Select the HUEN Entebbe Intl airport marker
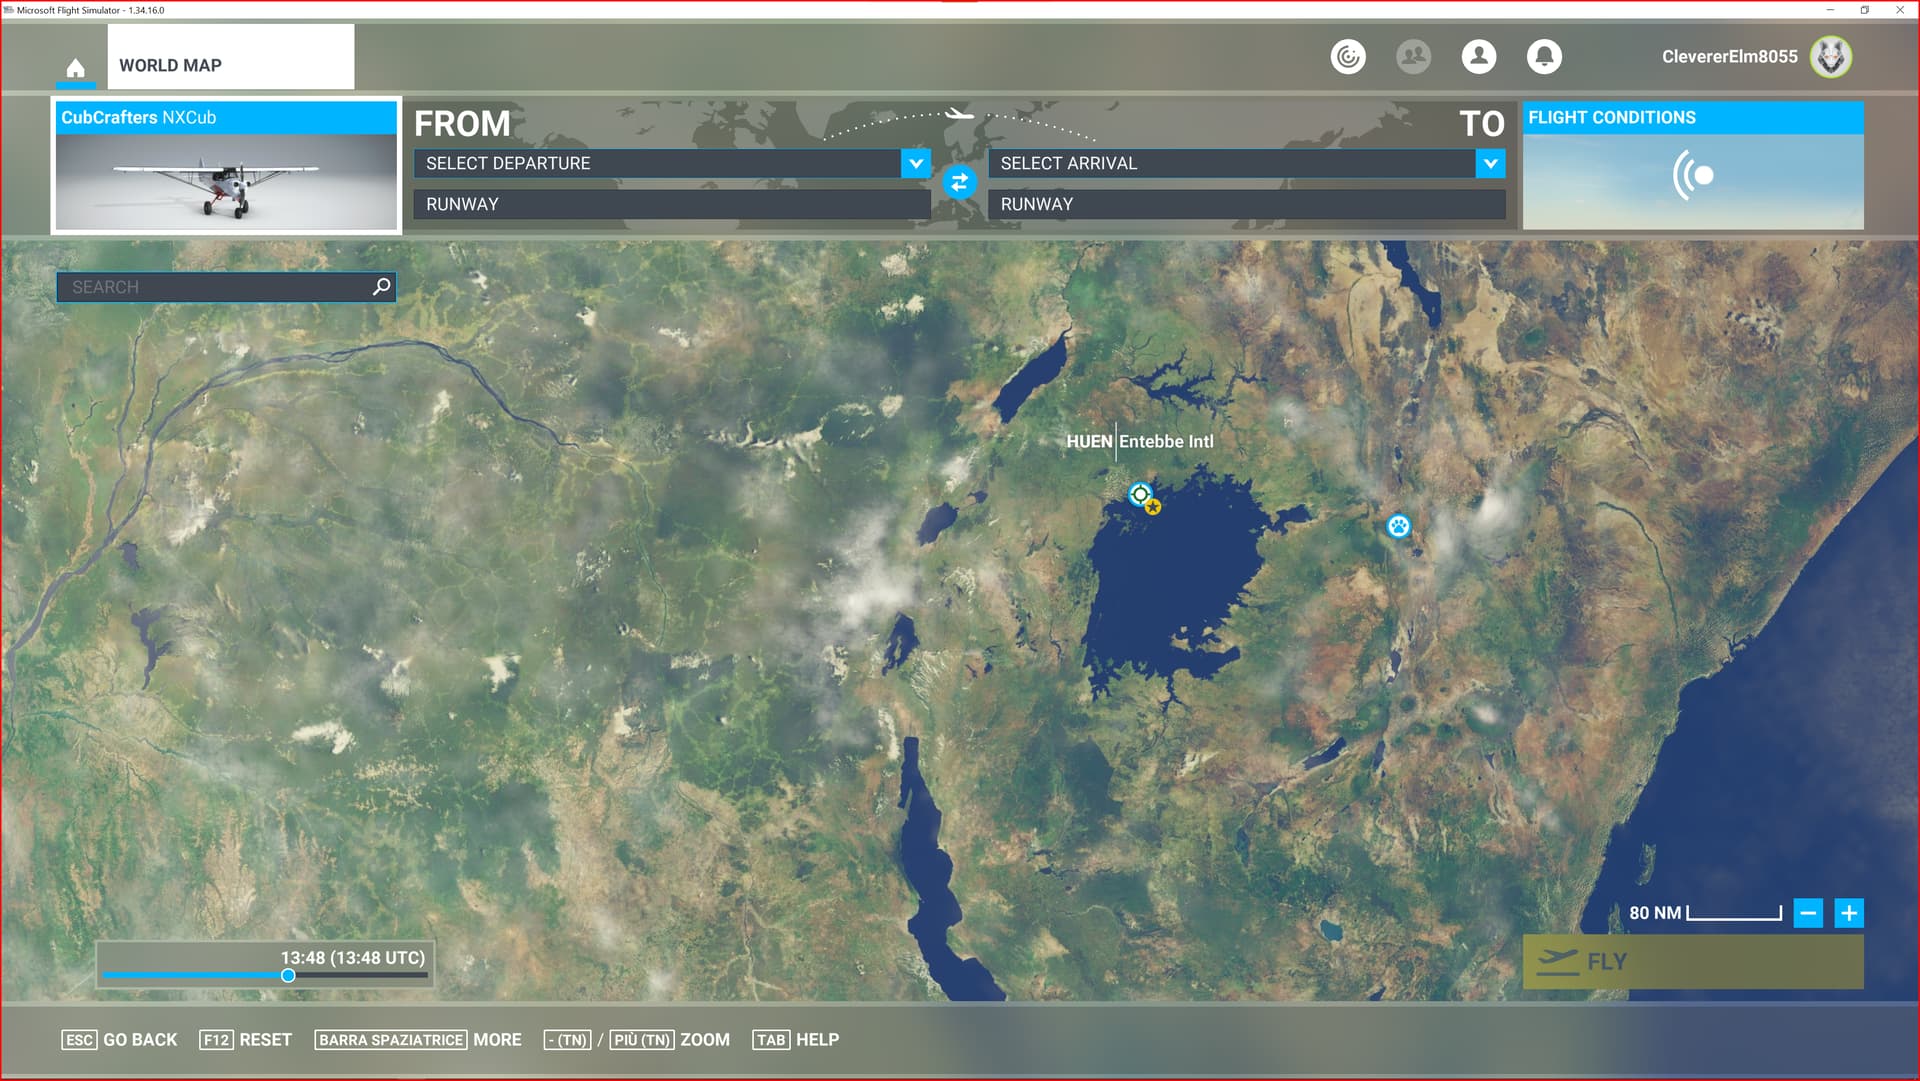 click(x=1139, y=493)
